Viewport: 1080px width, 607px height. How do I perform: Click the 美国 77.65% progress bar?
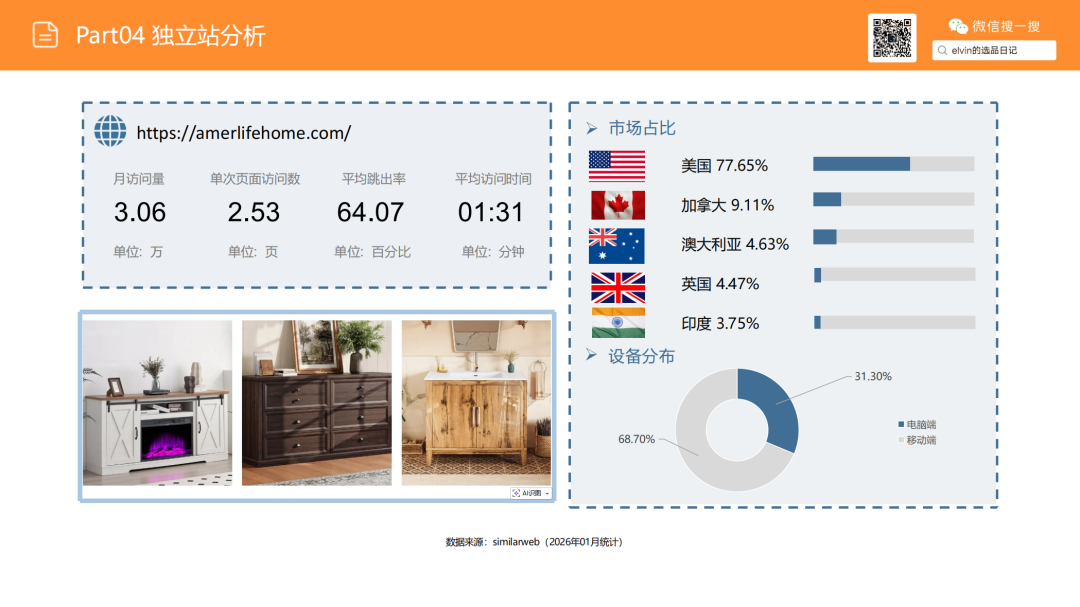tap(893, 163)
